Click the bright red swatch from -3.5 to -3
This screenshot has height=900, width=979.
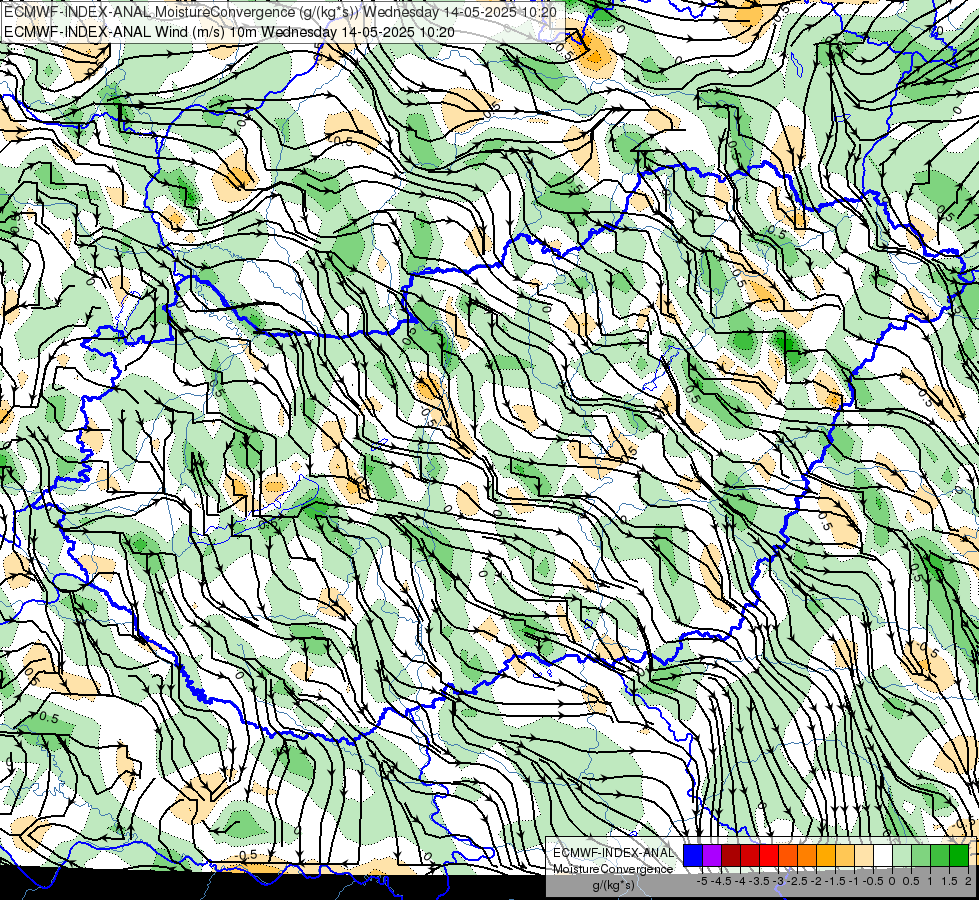pyautogui.click(x=769, y=856)
